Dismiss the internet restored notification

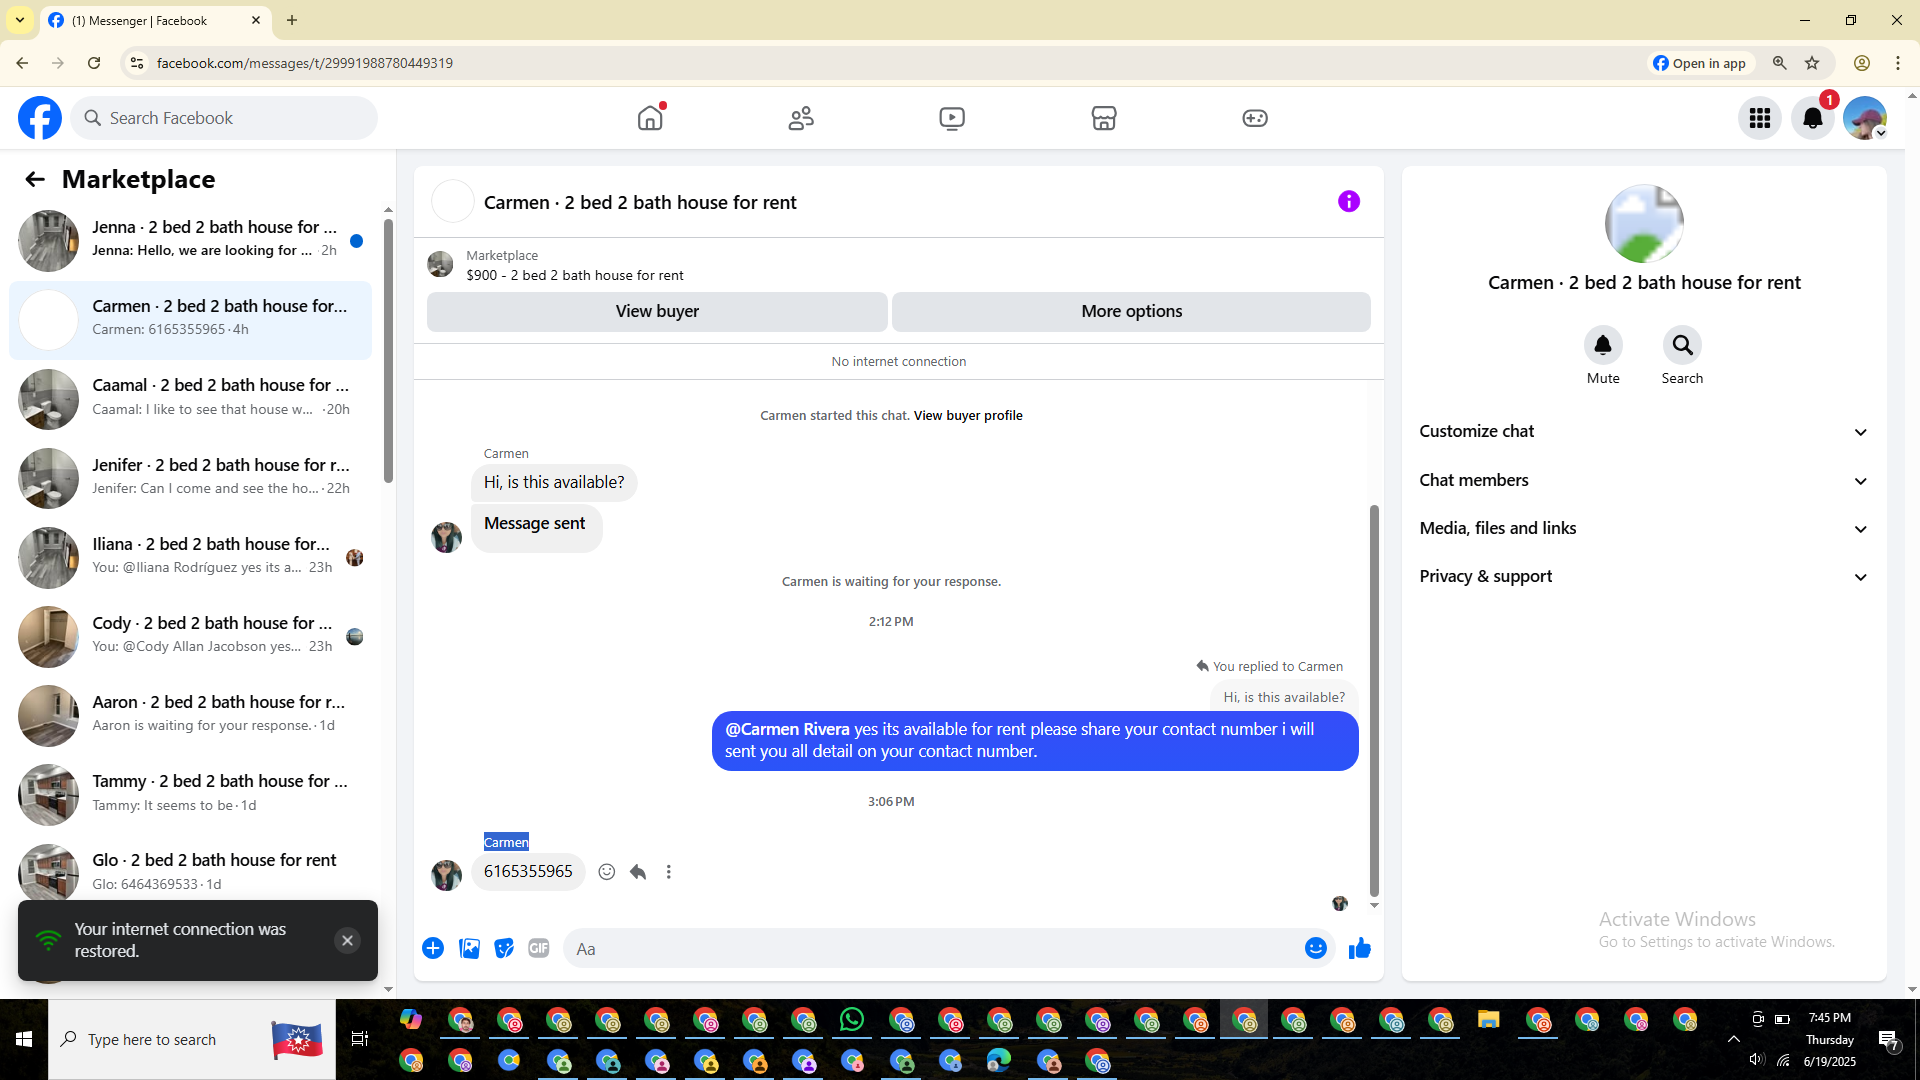coord(347,940)
